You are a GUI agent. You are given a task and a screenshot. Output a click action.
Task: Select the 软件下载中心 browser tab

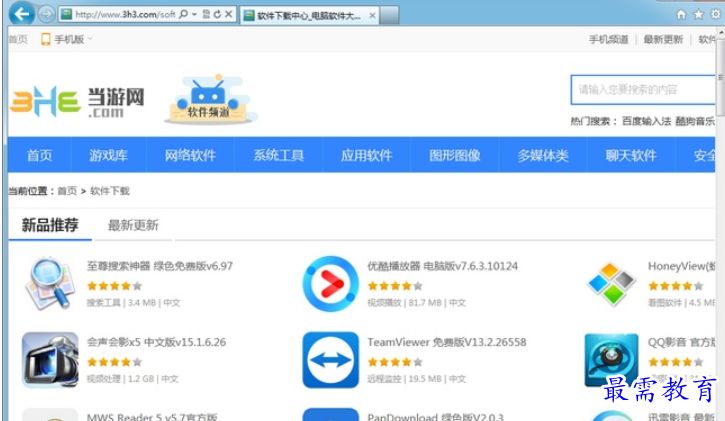tap(307, 16)
